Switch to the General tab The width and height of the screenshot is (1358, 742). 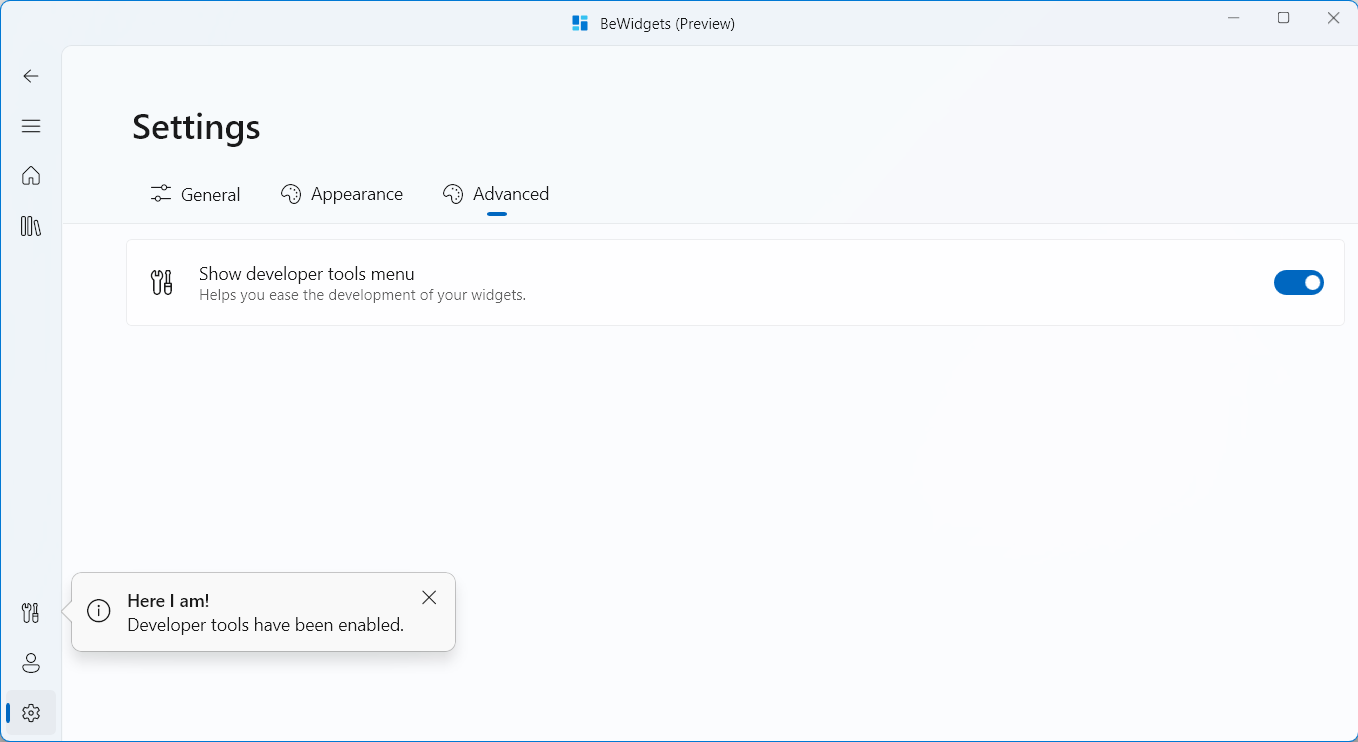coord(196,194)
